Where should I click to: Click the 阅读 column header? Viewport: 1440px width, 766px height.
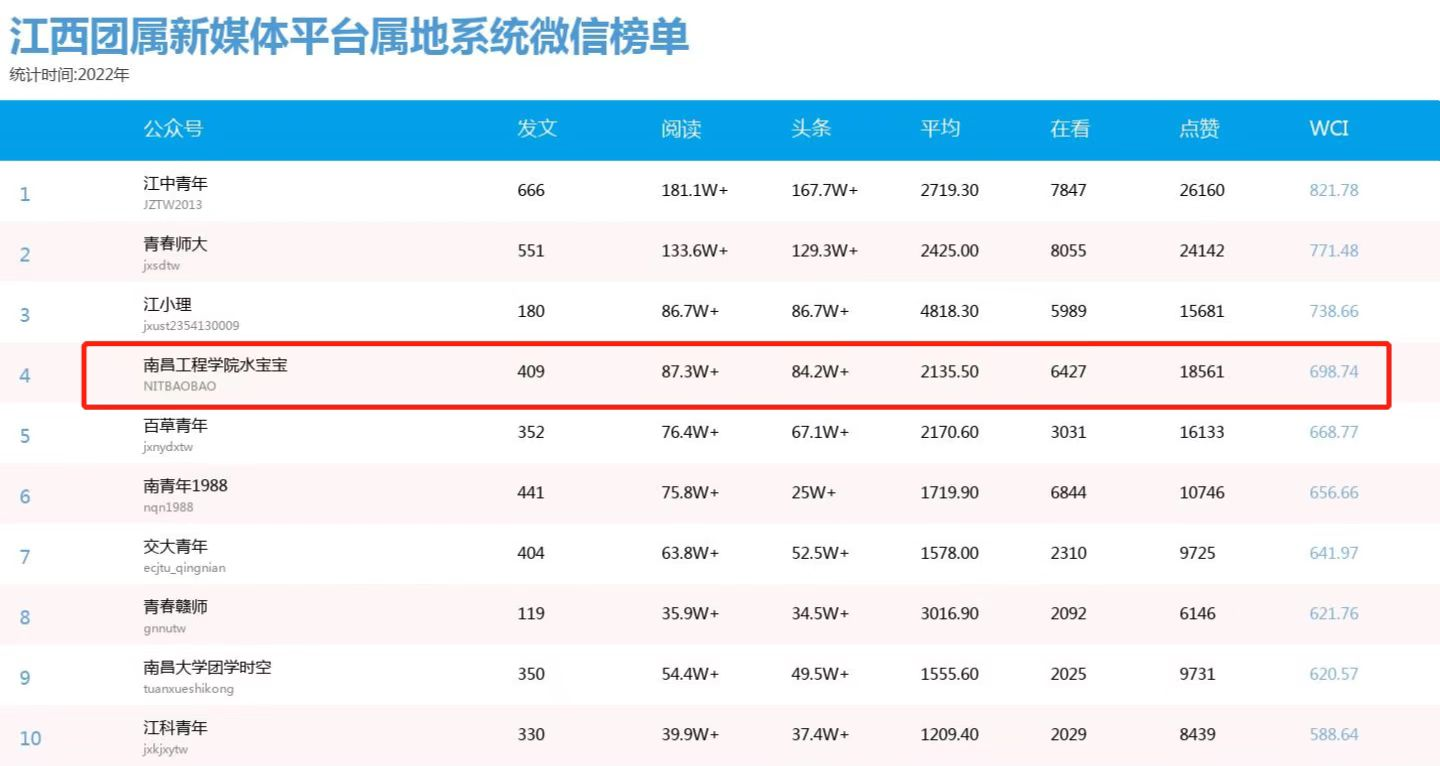(681, 129)
